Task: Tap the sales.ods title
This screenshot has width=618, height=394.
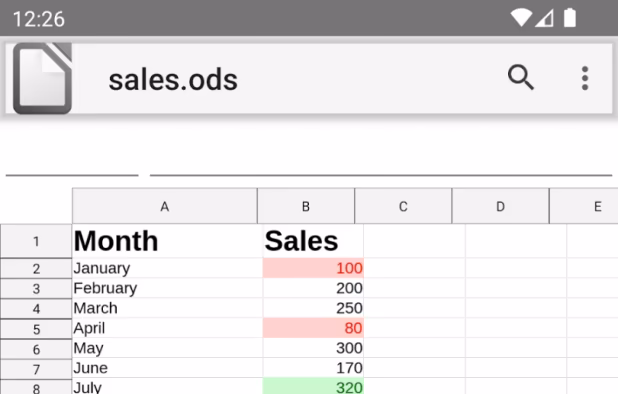Action: (173, 80)
